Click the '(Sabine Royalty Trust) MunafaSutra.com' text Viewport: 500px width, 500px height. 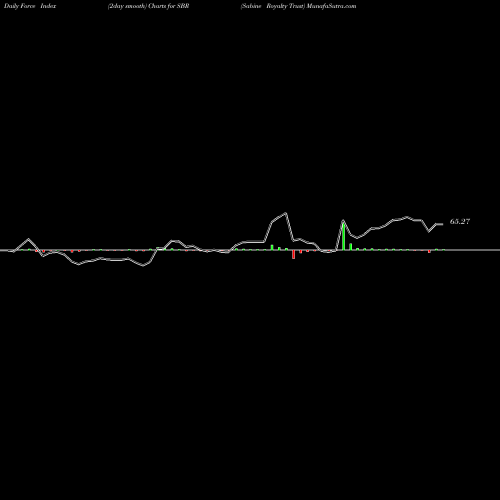298,6
